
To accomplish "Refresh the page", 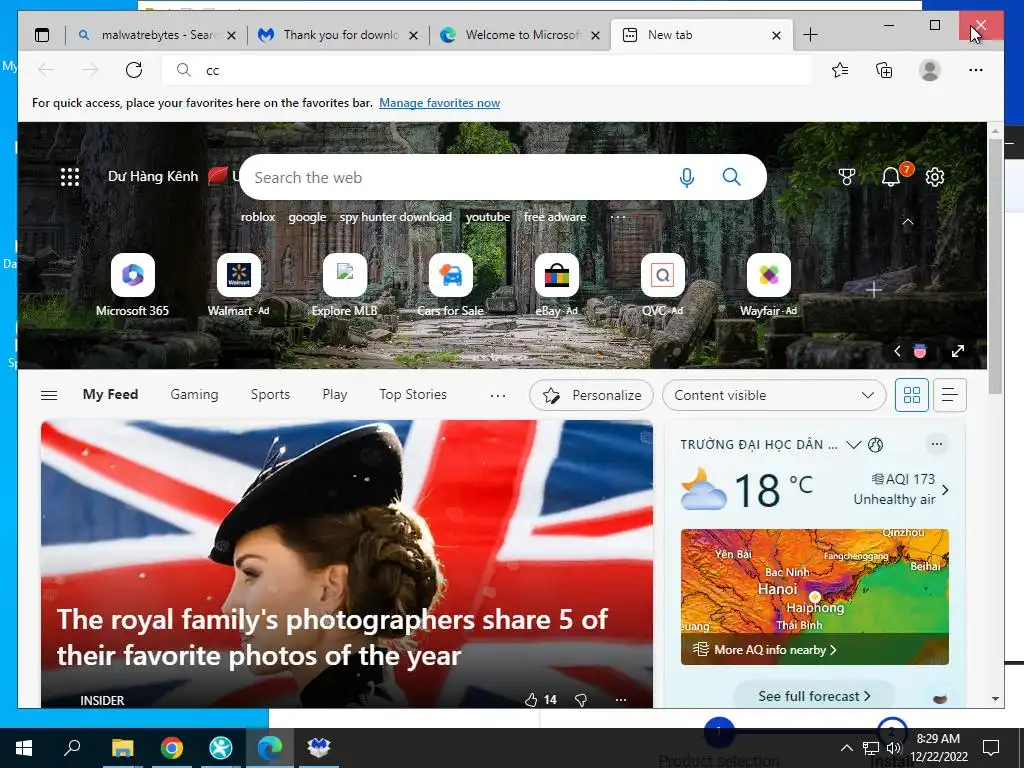I will pos(134,70).
